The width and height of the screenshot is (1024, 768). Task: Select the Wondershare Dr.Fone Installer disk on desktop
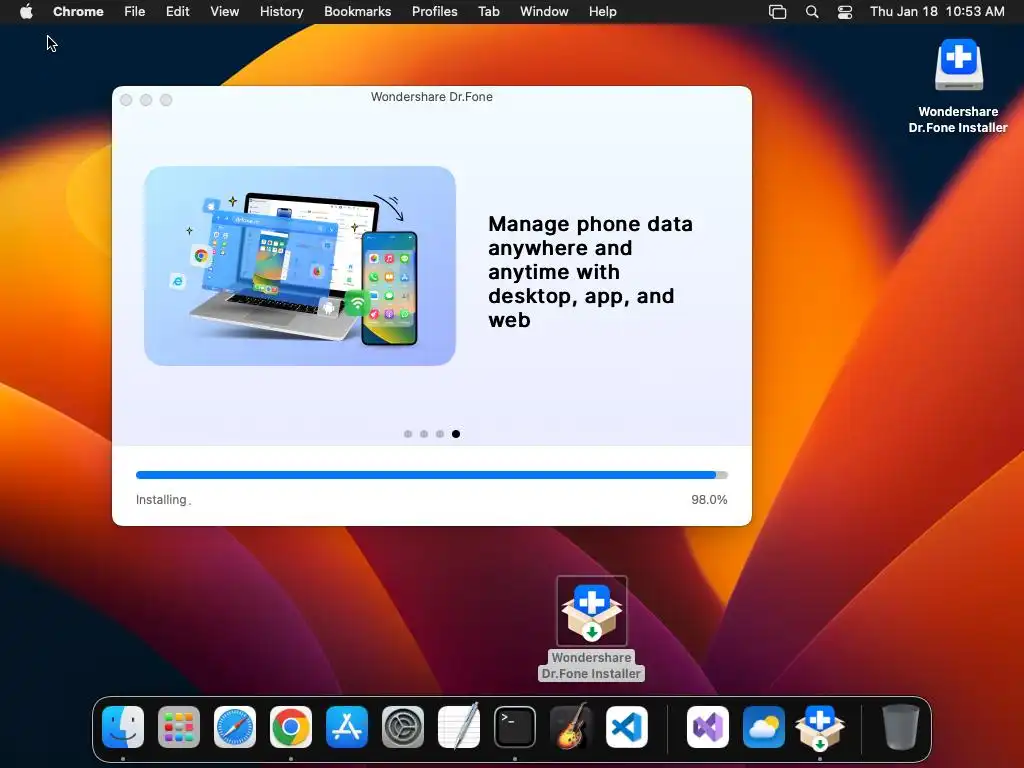point(958,65)
